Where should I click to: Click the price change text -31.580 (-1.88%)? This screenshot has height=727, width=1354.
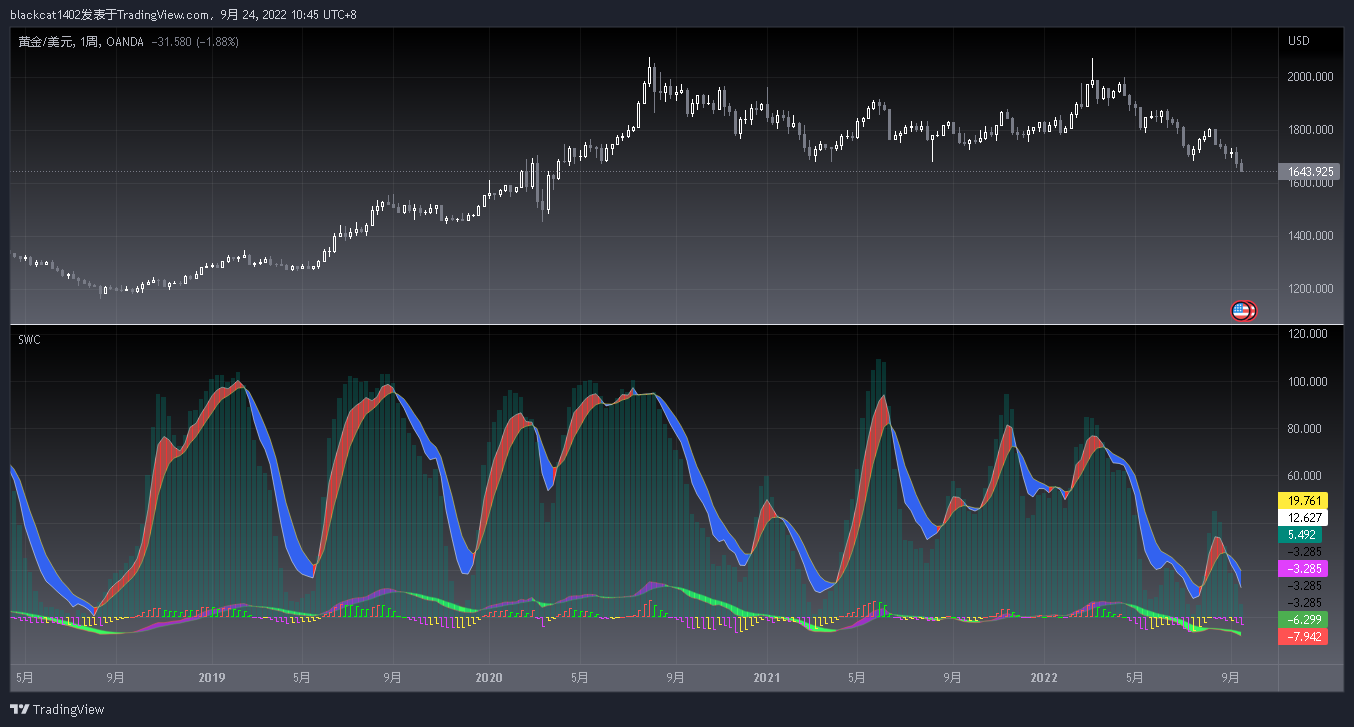[x=195, y=42]
